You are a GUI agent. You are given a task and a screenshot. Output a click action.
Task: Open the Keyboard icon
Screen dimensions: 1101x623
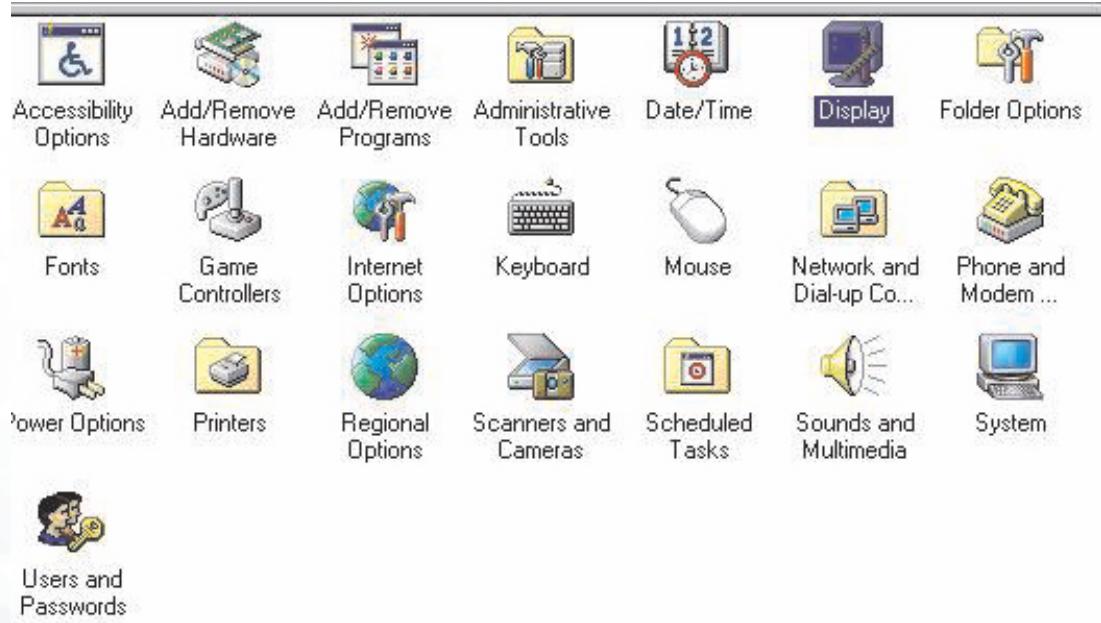(x=541, y=208)
